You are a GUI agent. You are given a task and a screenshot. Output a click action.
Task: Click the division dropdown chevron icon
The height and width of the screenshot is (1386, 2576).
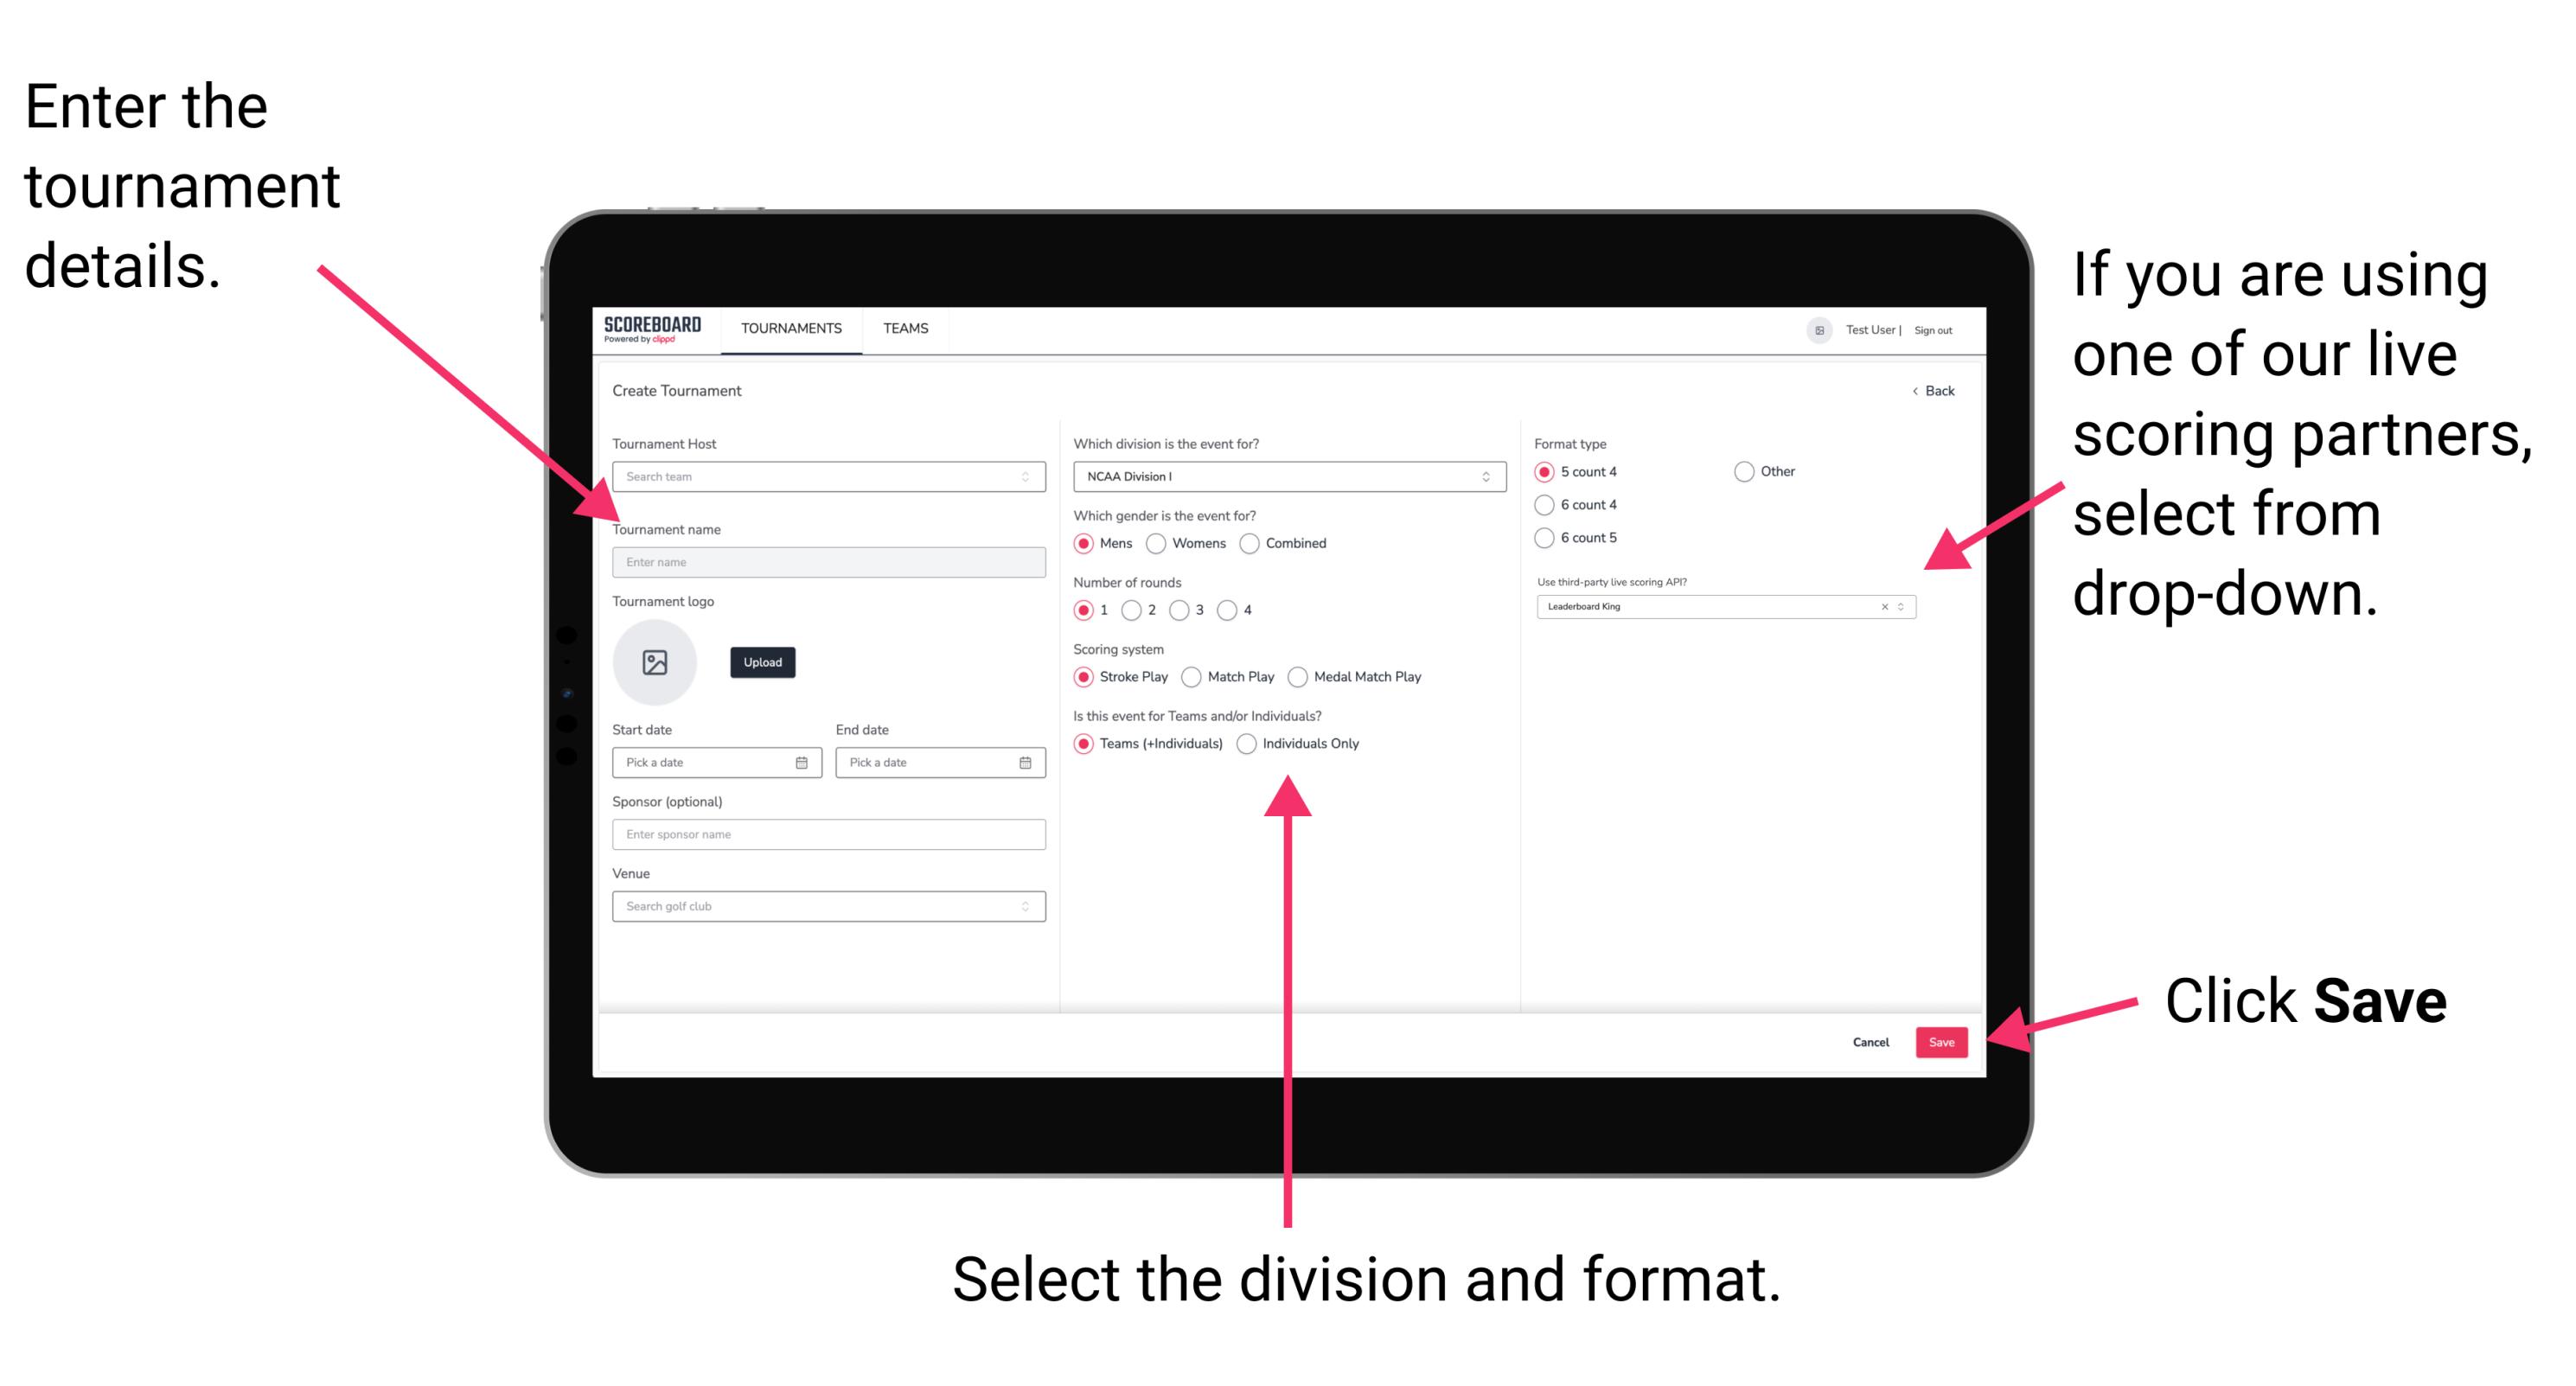(x=1486, y=480)
